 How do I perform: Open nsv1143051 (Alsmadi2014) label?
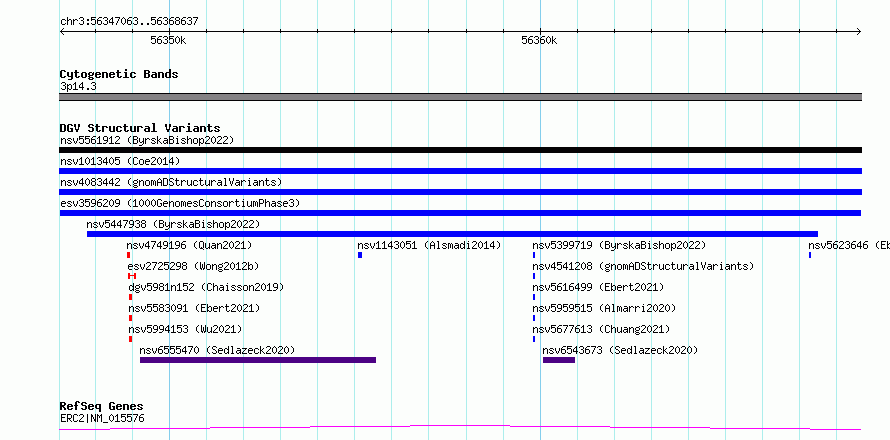[429, 245]
